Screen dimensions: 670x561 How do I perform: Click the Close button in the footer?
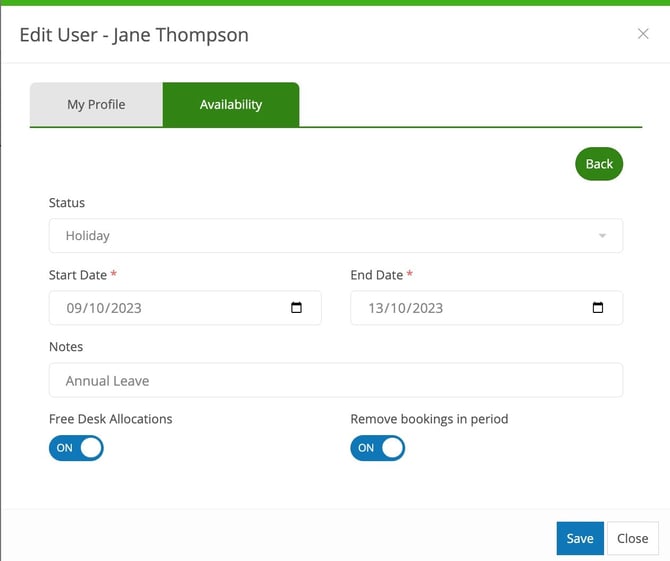tap(632, 538)
